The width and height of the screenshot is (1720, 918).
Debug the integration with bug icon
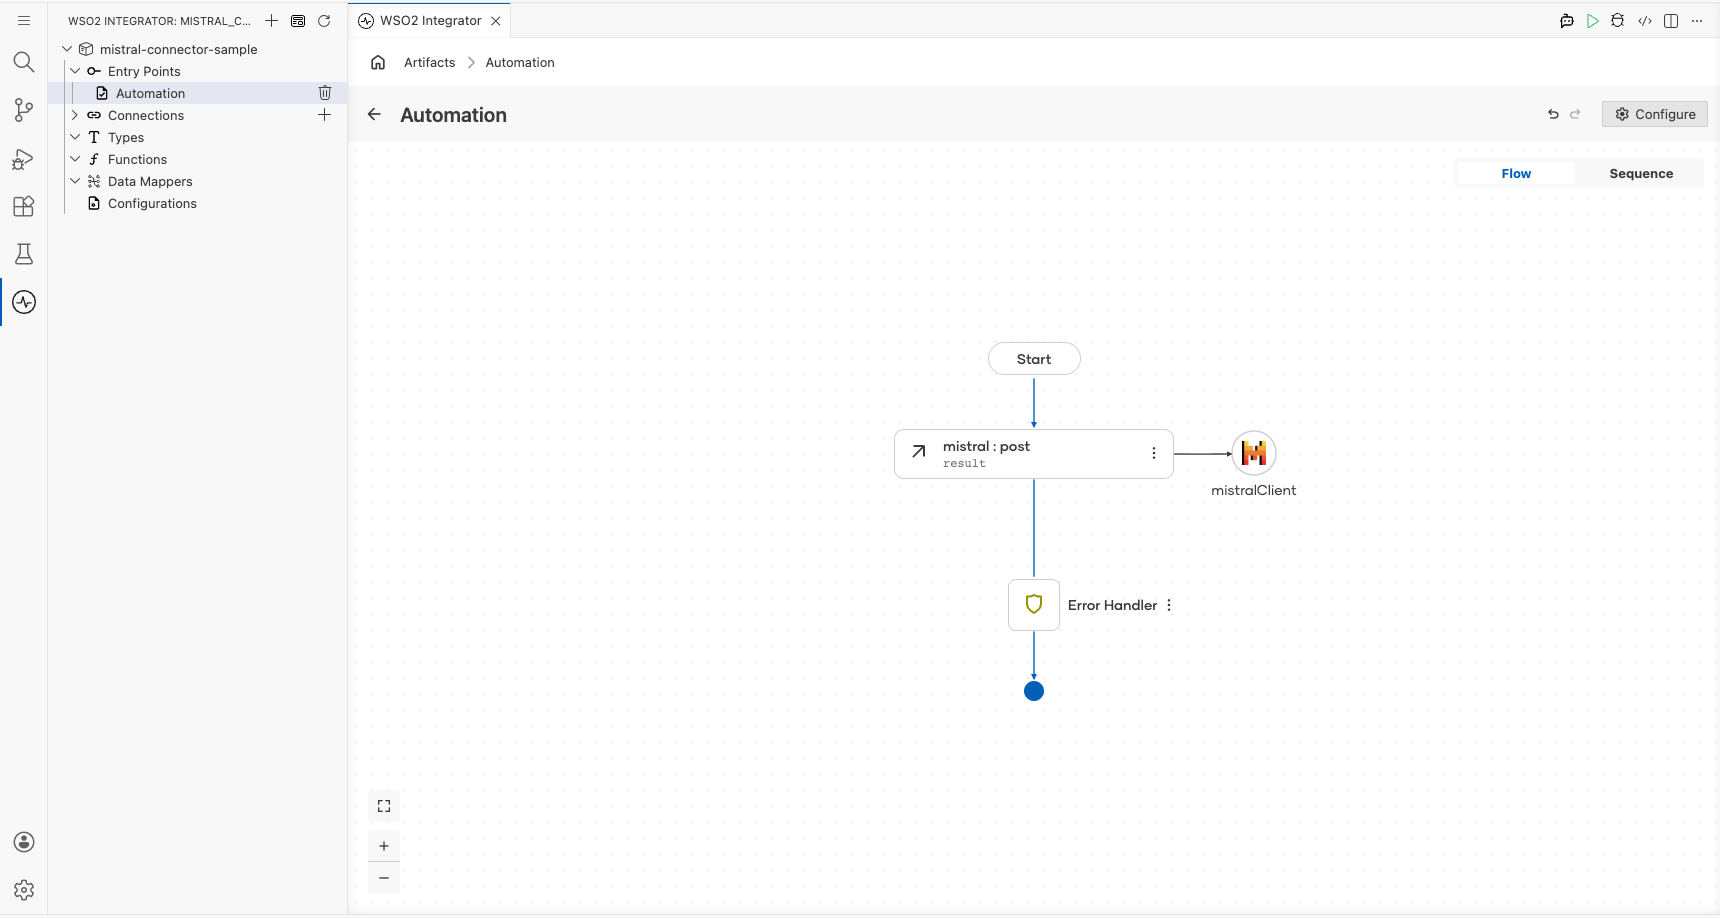pos(1618,20)
